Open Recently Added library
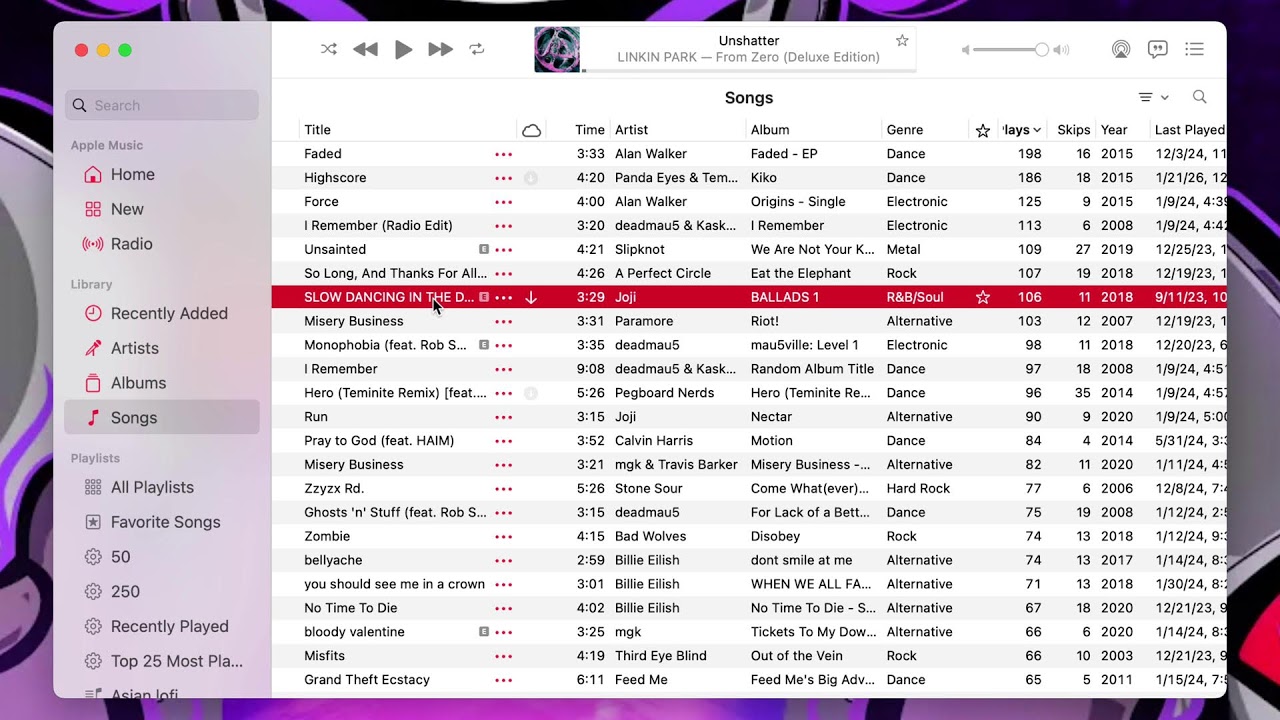 162,313
